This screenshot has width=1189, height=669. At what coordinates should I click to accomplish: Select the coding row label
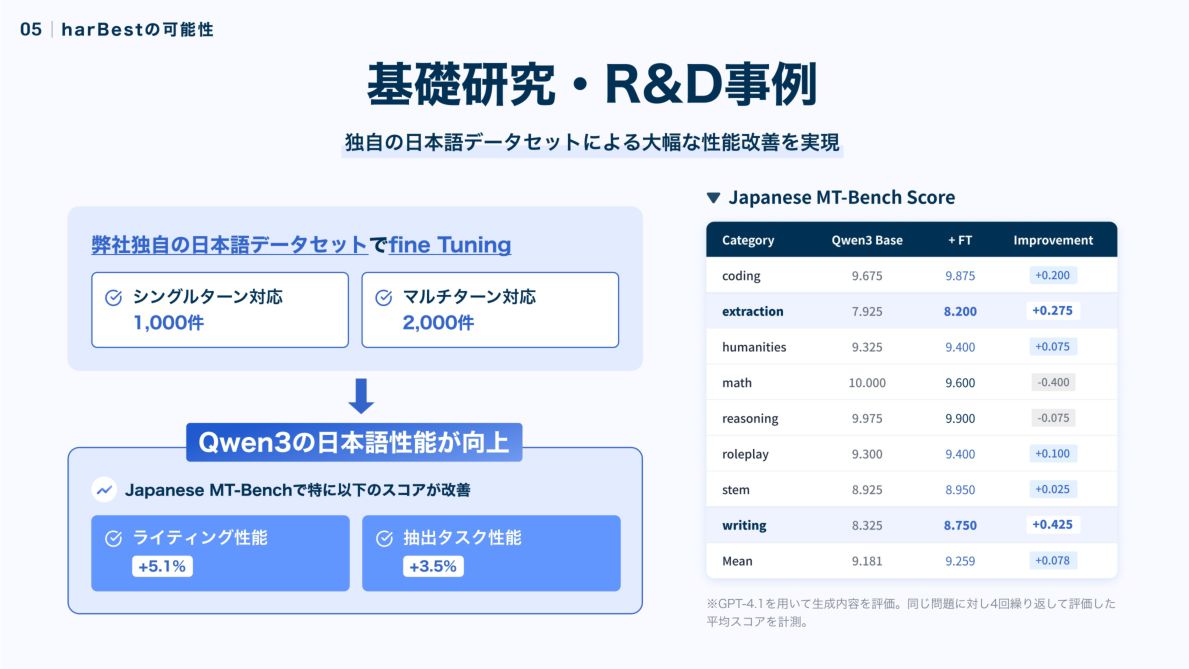741,276
